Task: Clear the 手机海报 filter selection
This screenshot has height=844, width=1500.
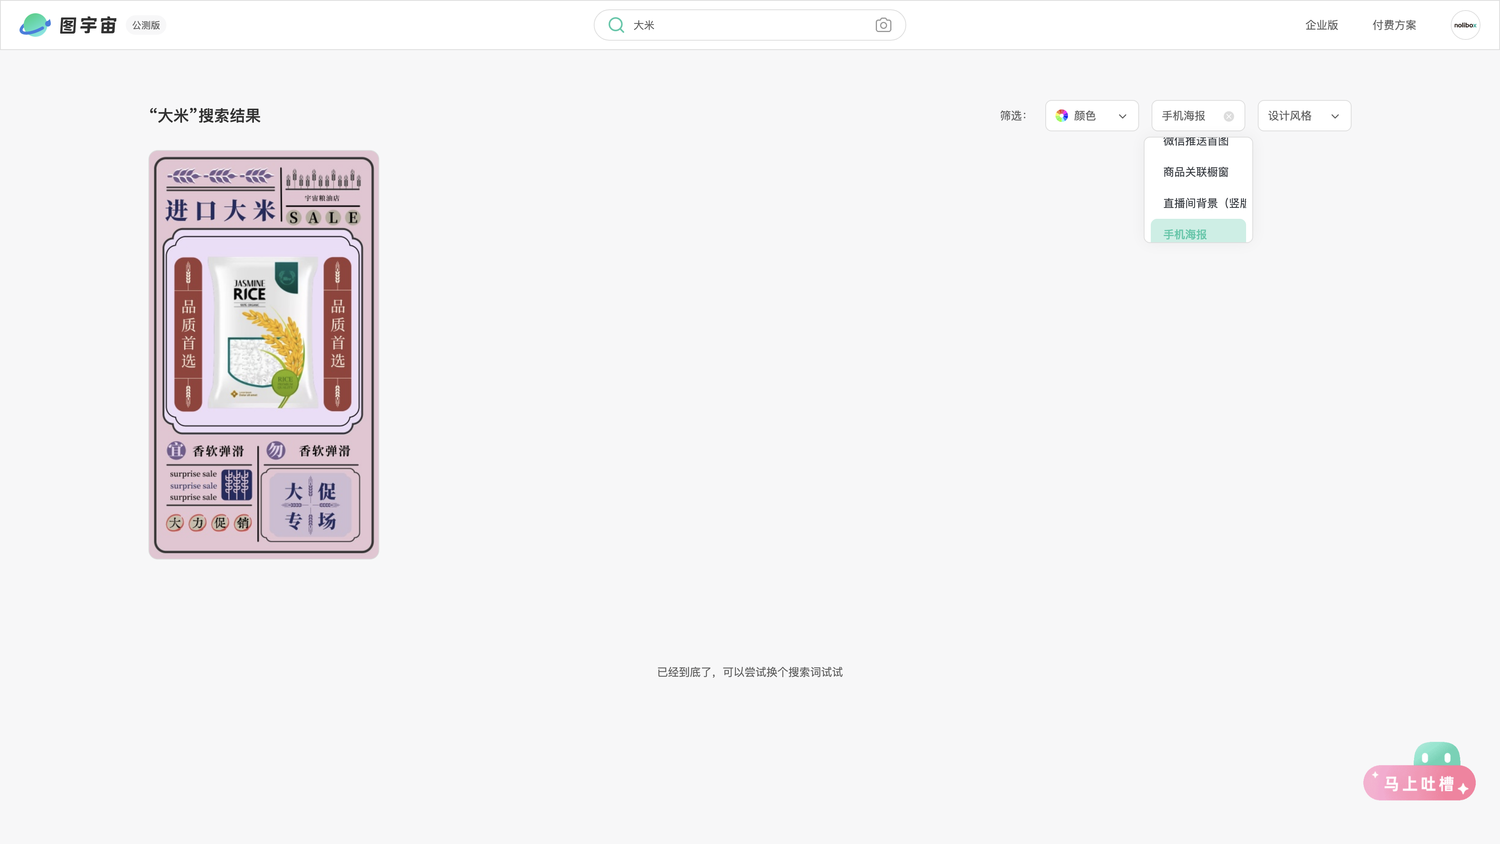Action: [1229, 116]
